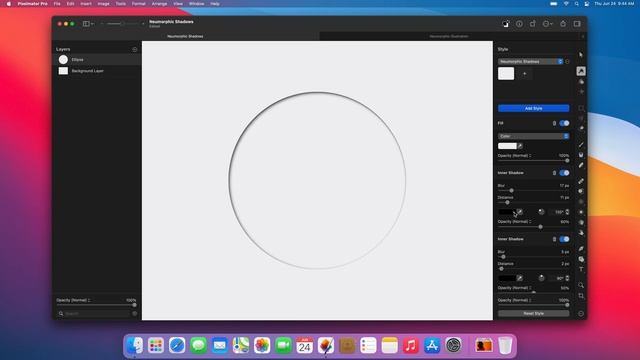
Task: Click the layer Search field
Action: (x=93, y=313)
